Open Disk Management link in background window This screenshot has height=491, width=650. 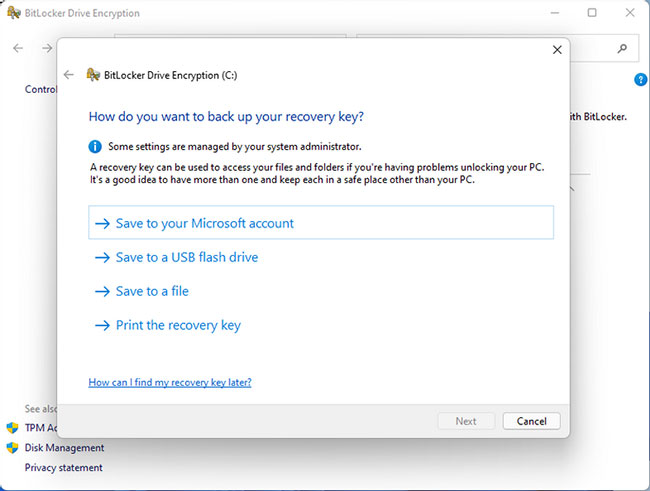pyautogui.click(x=64, y=448)
